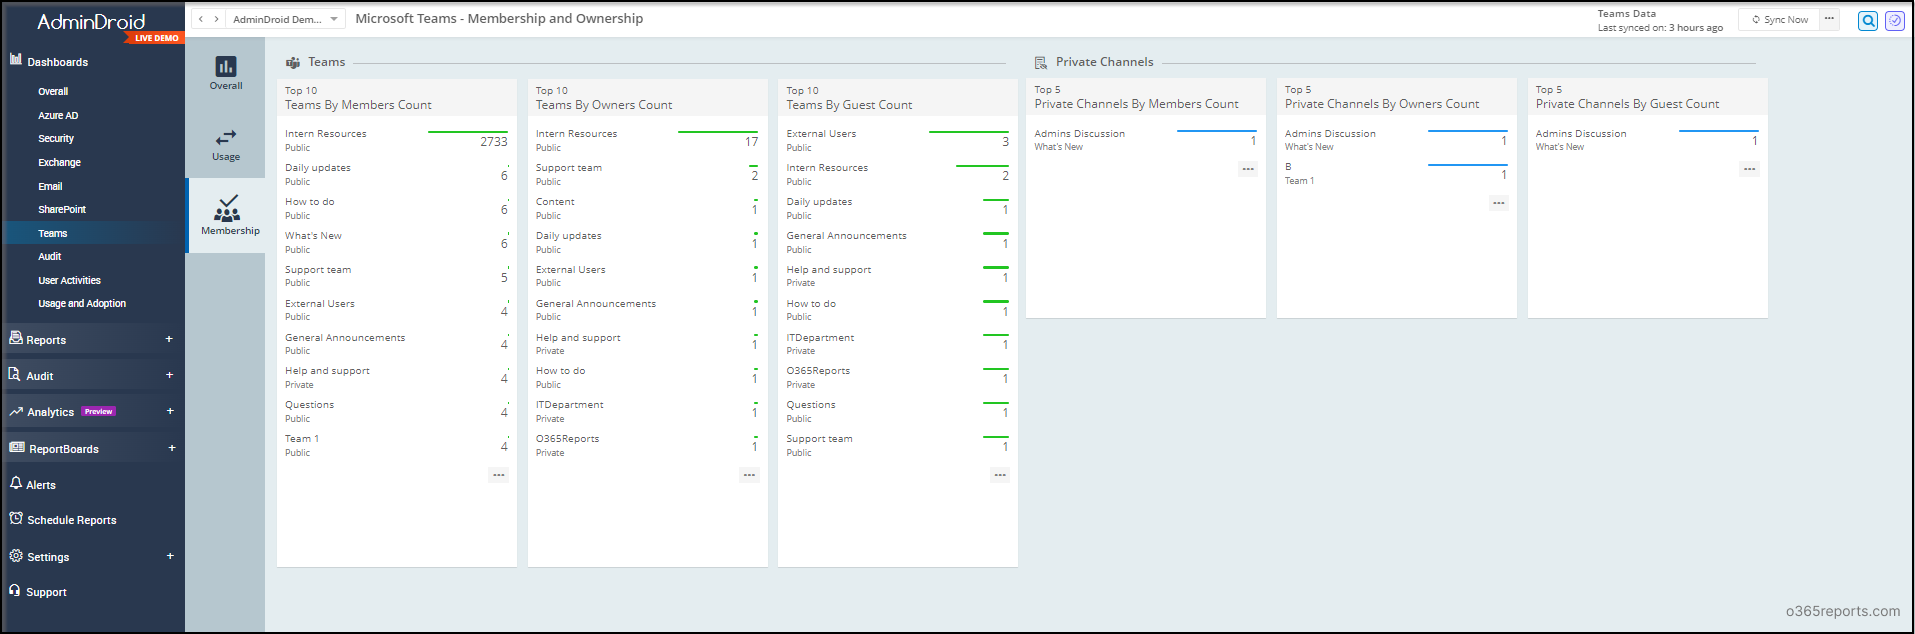Click the Settings gear icon

tap(16, 555)
